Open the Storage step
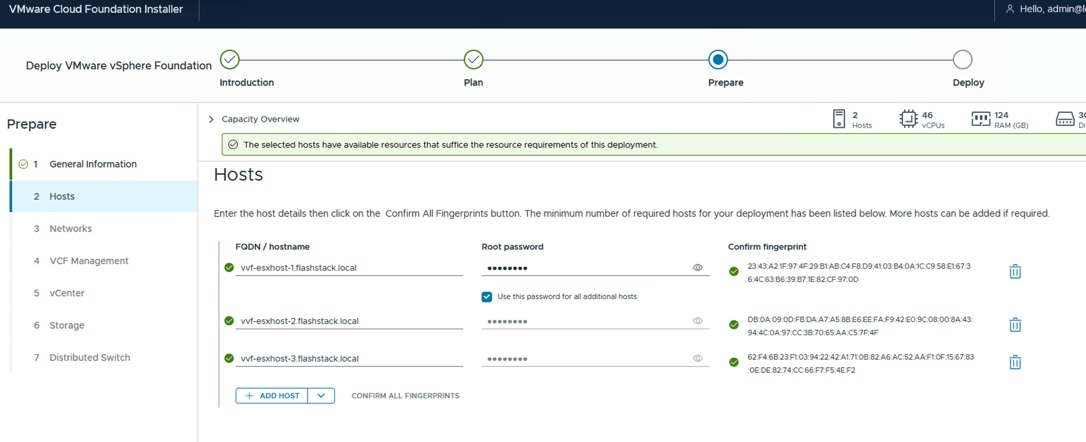This screenshot has width=1086, height=442. tap(66, 325)
